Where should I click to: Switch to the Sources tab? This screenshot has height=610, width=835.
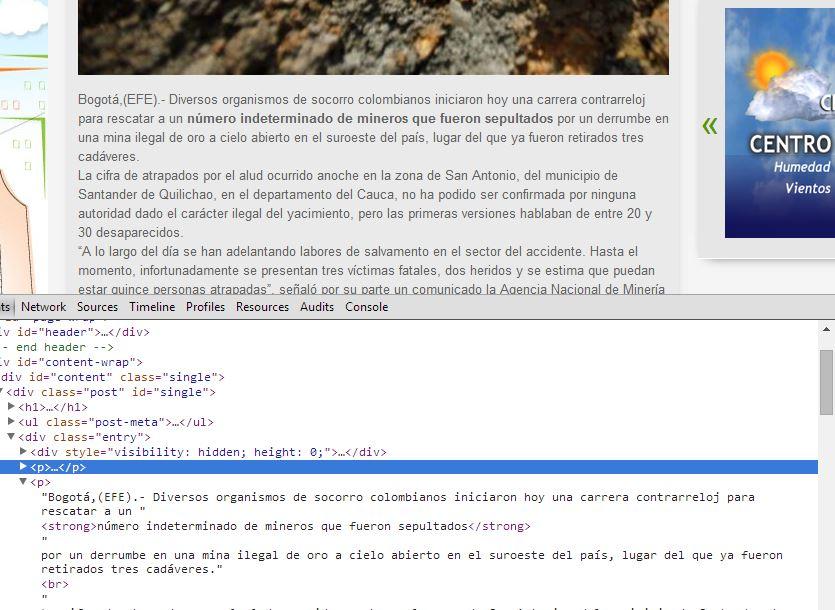[97, 307]
